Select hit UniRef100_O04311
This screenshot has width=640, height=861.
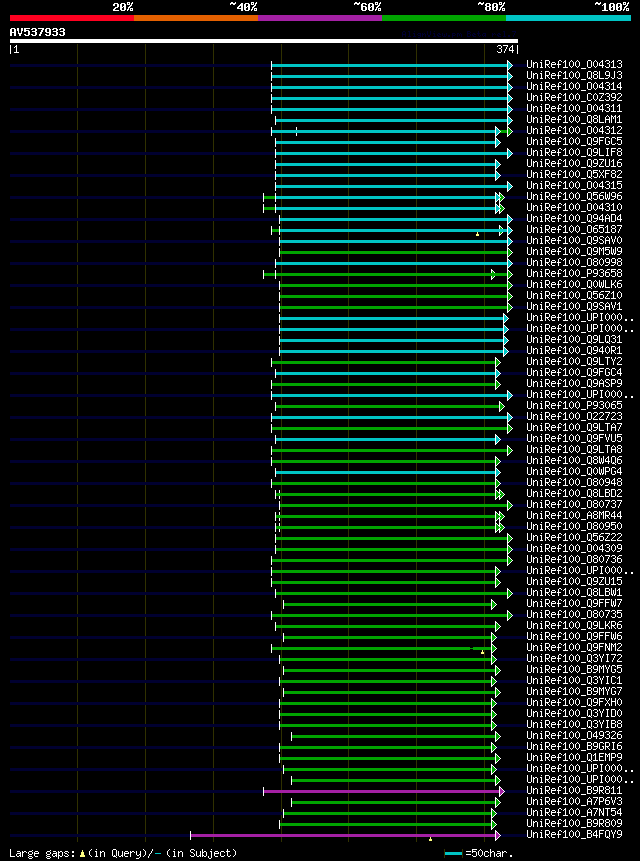pyautogui.click(x=574, y=109)
